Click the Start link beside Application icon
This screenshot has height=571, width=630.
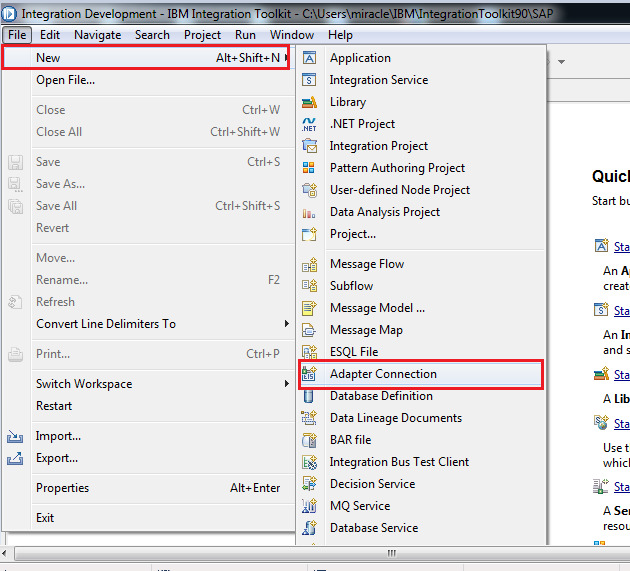(622, 246)
